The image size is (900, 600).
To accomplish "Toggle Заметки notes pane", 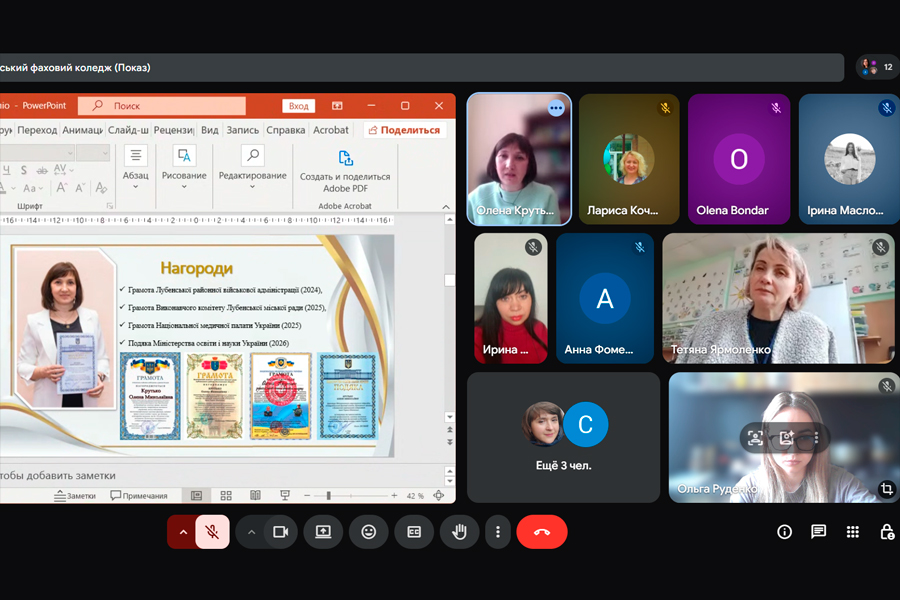I will [x=75, y=496].
